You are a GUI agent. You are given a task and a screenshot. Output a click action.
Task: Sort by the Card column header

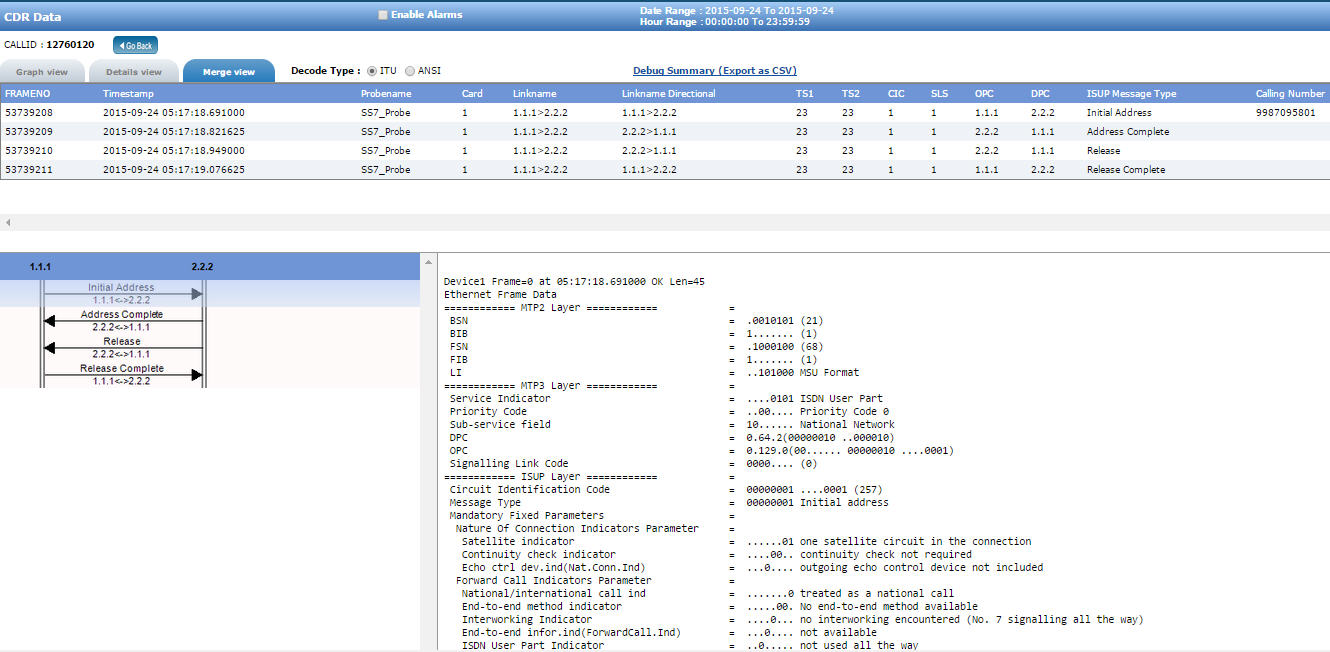pyautogui.click(x=472, y=94)
